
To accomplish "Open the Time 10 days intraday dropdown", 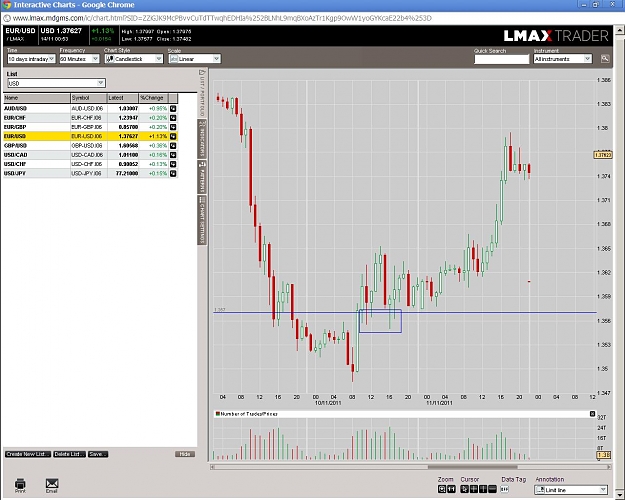I will 31,59.
